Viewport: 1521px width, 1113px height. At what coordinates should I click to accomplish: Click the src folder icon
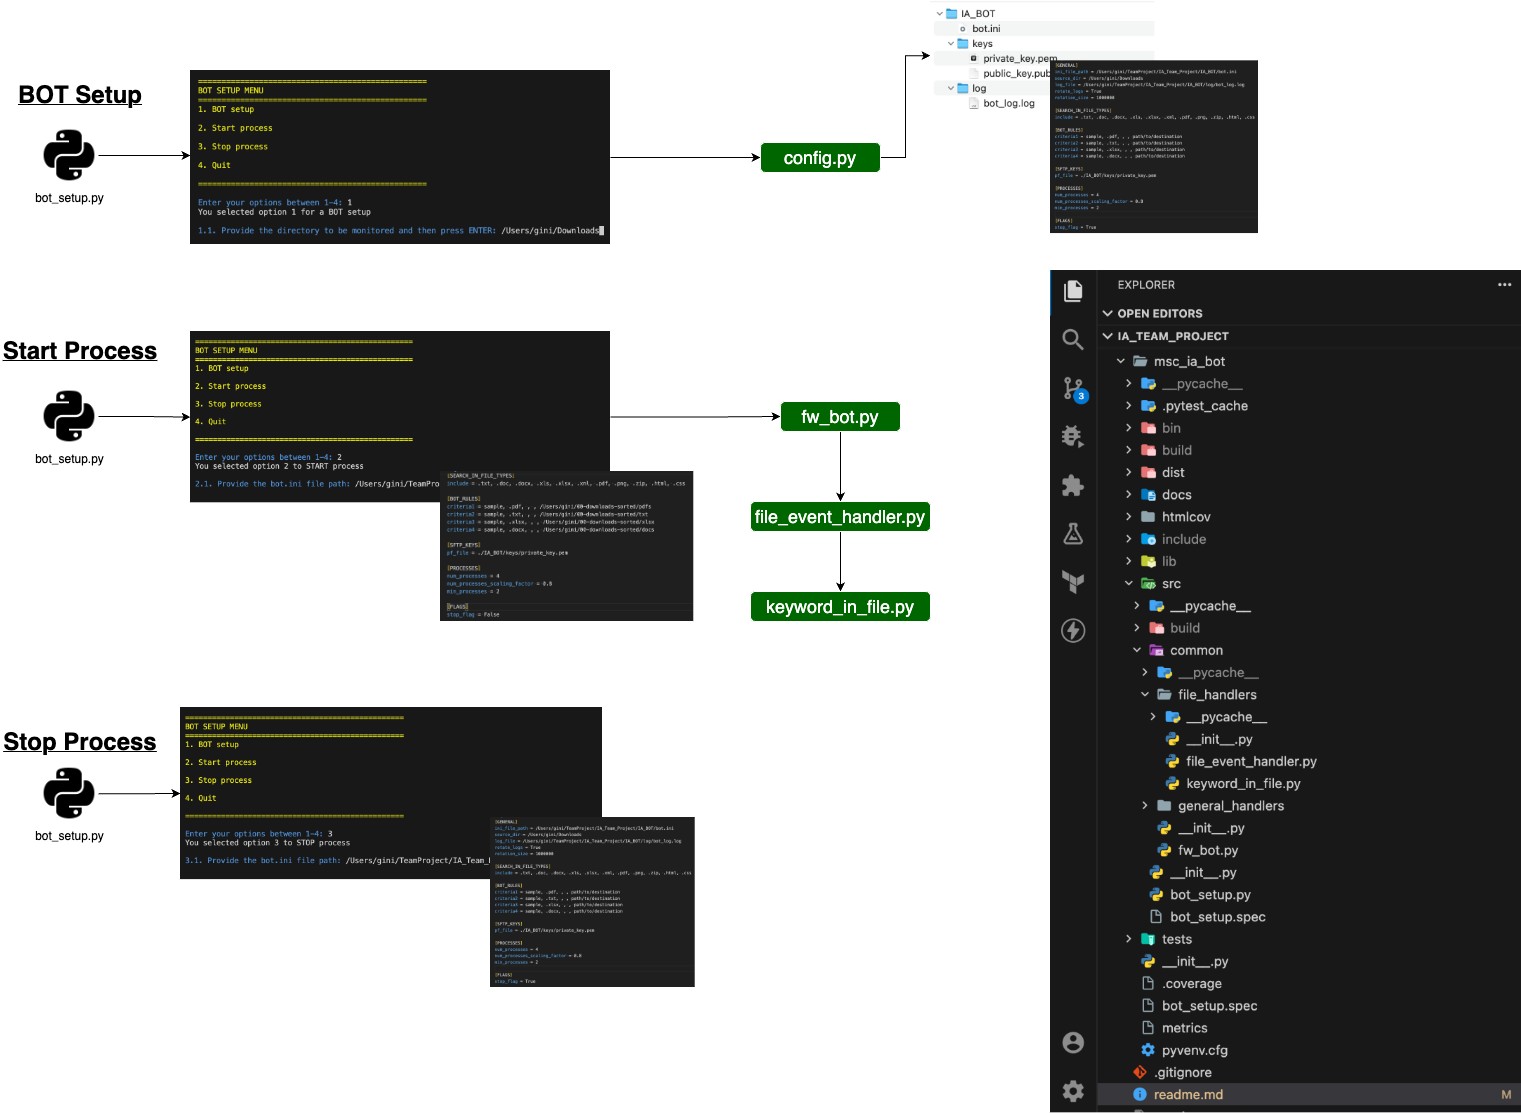[1148, 584]
